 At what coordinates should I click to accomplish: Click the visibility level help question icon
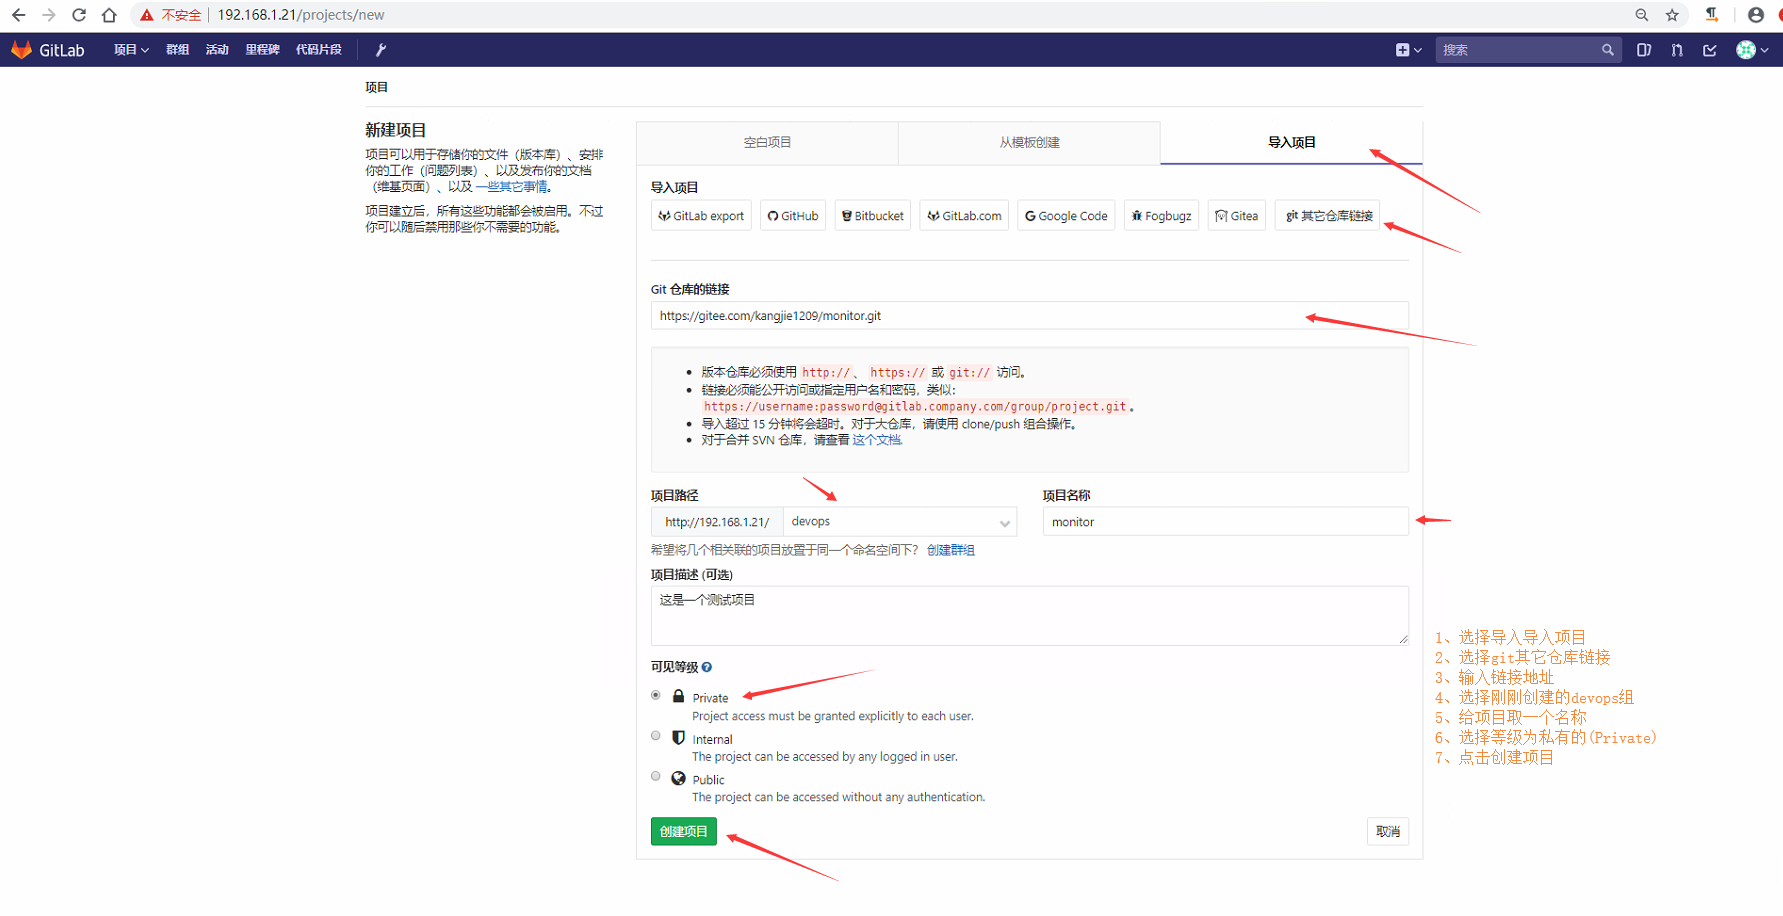[x=707, y=667]
